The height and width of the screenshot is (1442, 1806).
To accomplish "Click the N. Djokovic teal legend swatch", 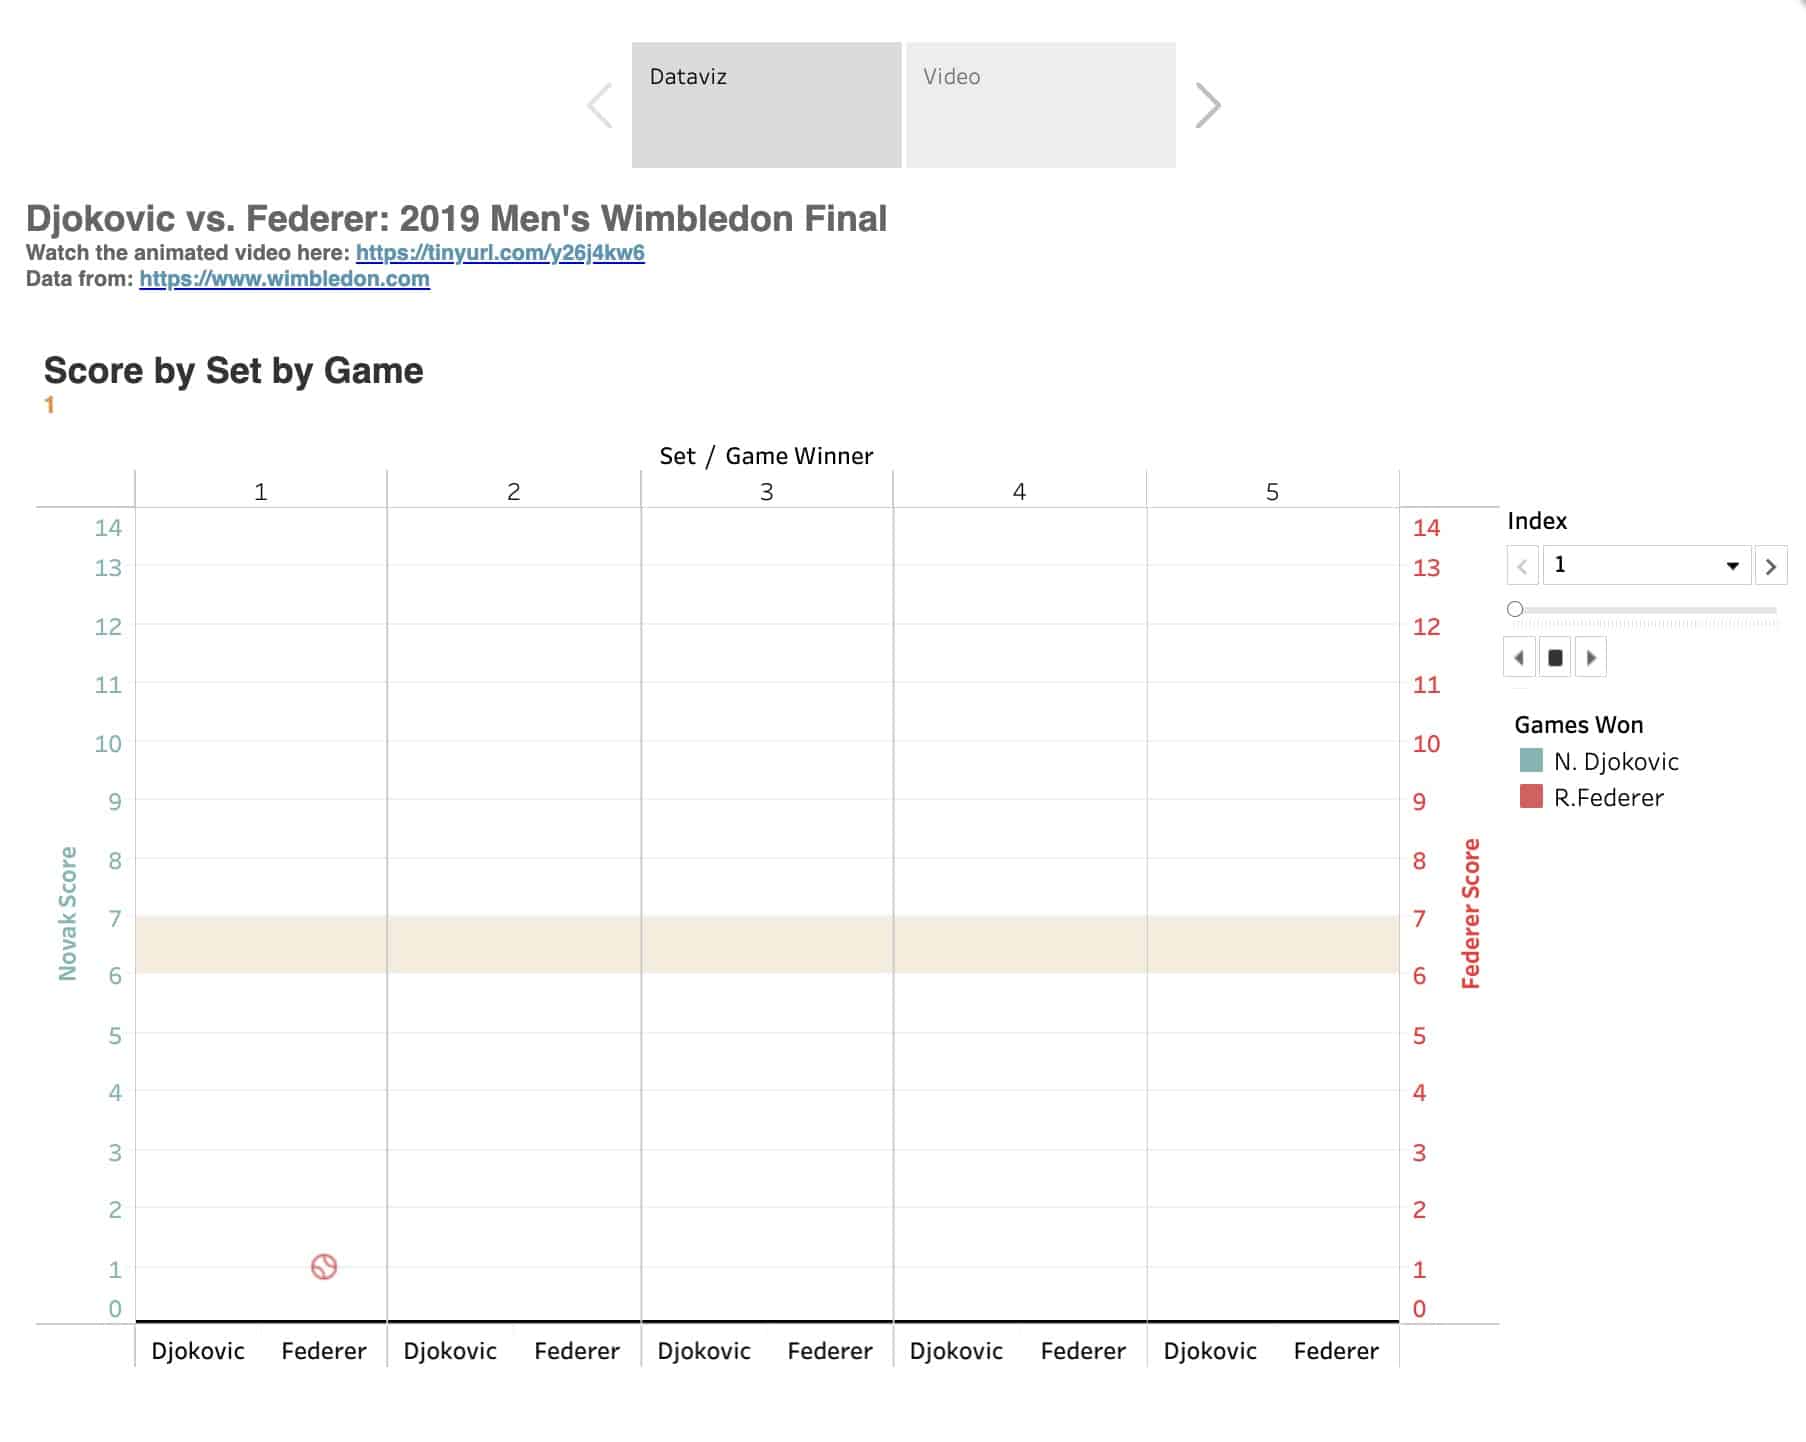I will [1531, 760].
